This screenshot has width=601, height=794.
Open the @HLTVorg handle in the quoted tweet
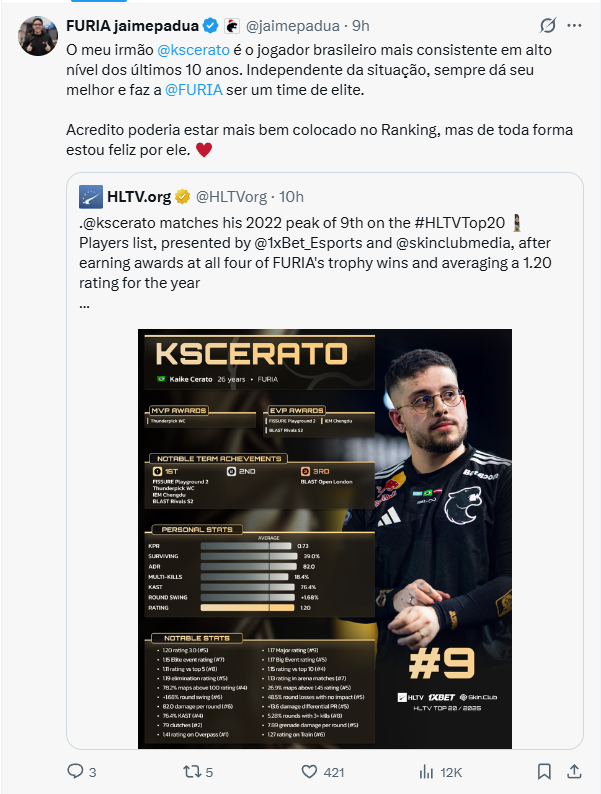pos(231,197)
